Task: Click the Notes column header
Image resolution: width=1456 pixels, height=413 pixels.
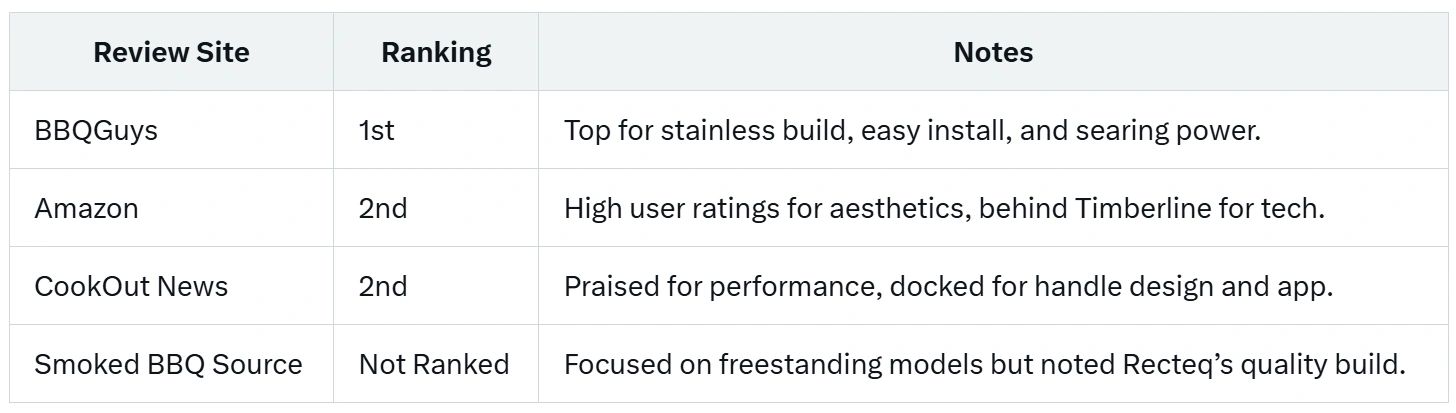Action: (993, 52)
